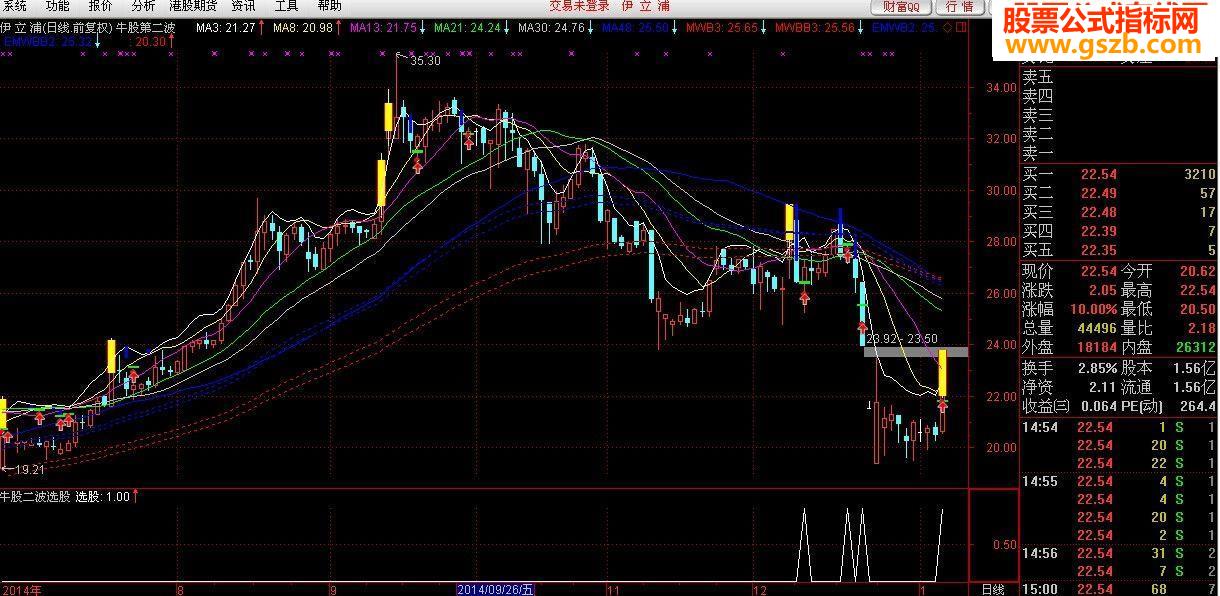The height and width of the screenshot is (596, 1220).
Task: Click the 今开 20.62 value
Action: (x=1196, y=271)
